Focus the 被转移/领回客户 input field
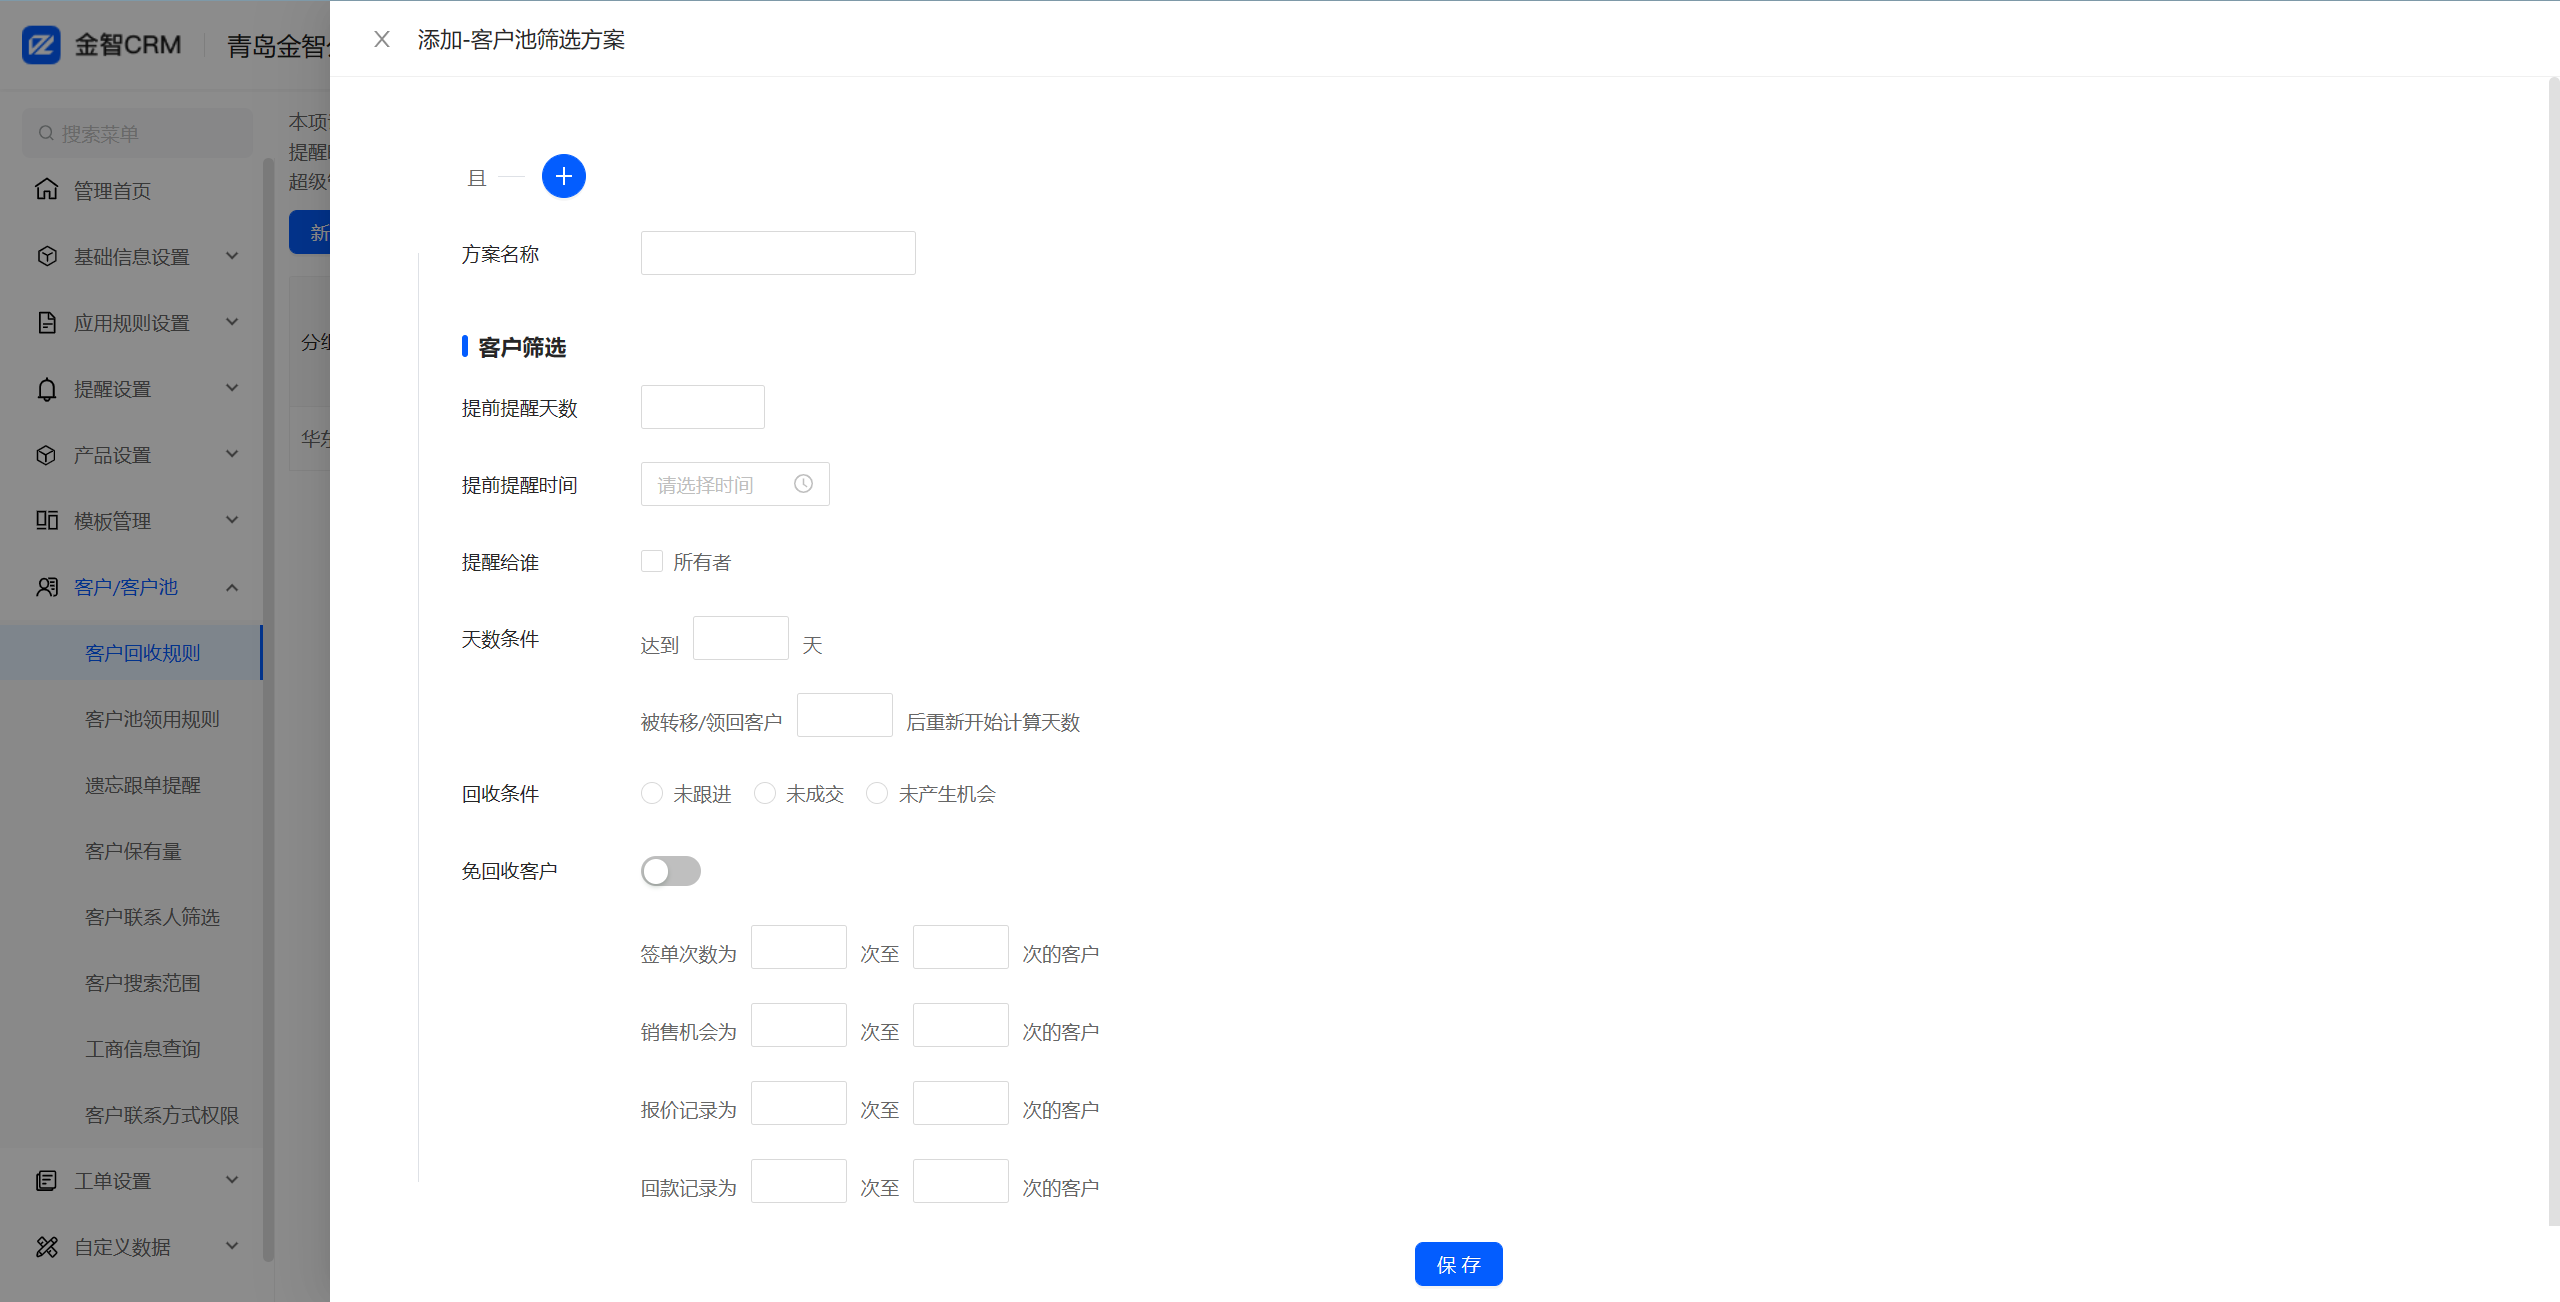This screenshot has width=2560, height=1302. pyautogui.click(x=845, y=715)
